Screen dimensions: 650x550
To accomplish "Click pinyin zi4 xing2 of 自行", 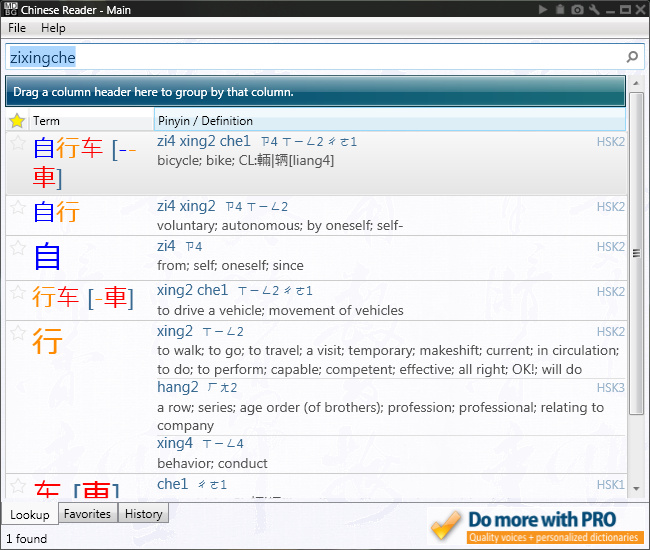I will coord(186,206).
